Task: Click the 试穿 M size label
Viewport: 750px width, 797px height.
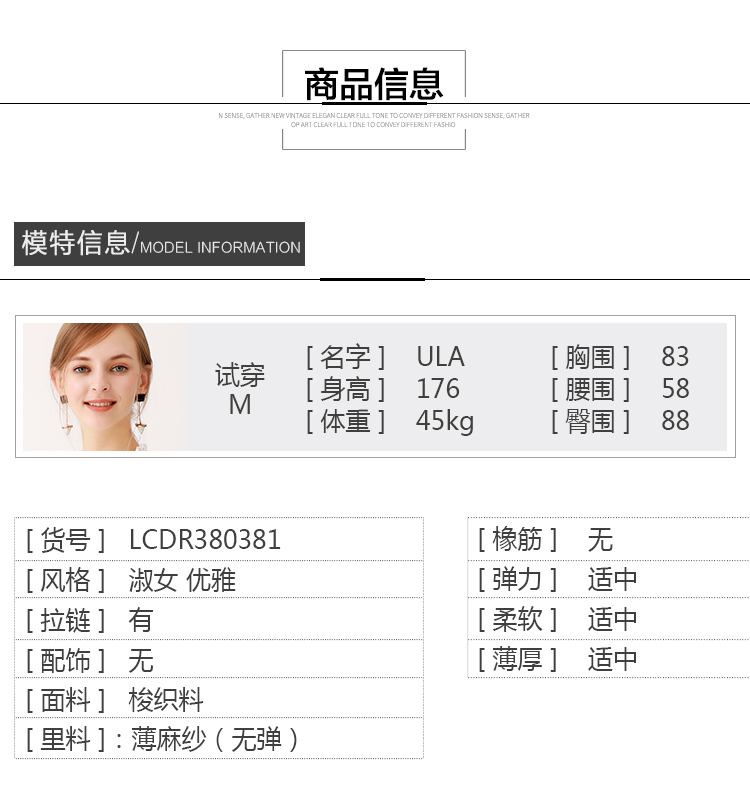Action: 240,390
